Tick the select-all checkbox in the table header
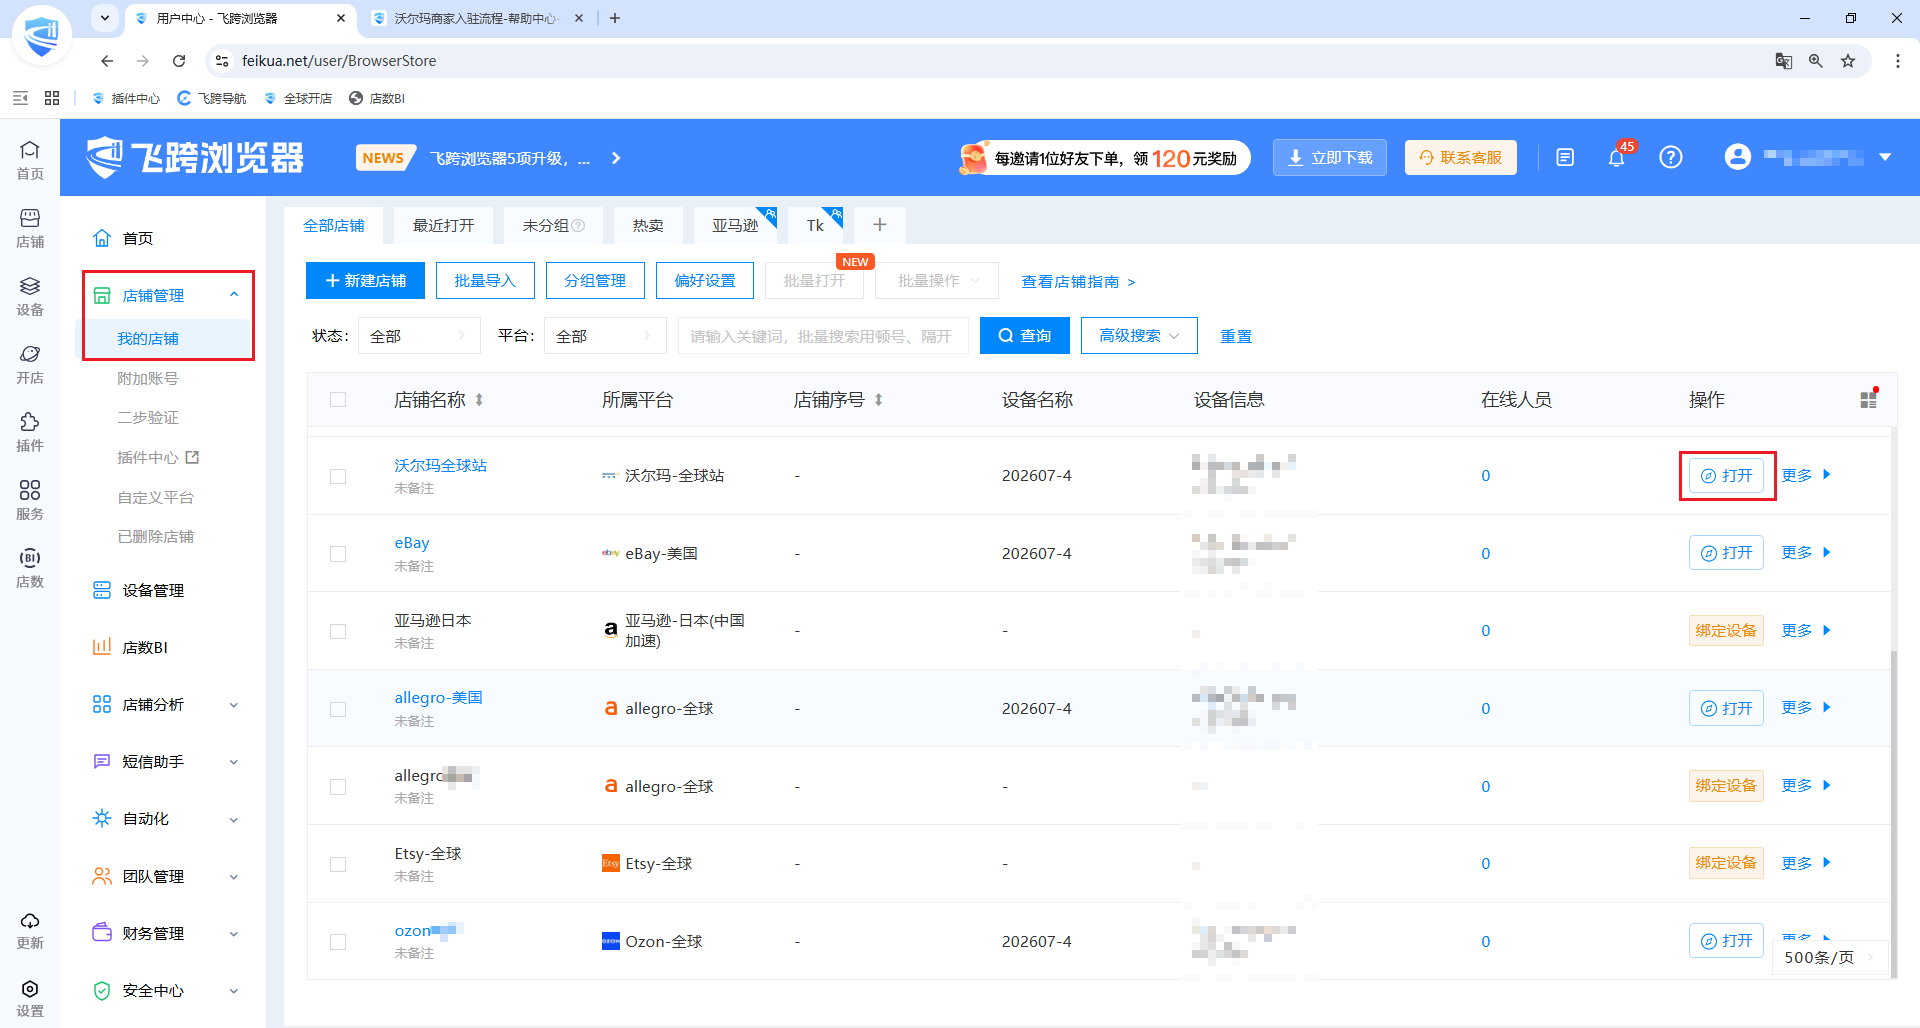 [338, 400]
